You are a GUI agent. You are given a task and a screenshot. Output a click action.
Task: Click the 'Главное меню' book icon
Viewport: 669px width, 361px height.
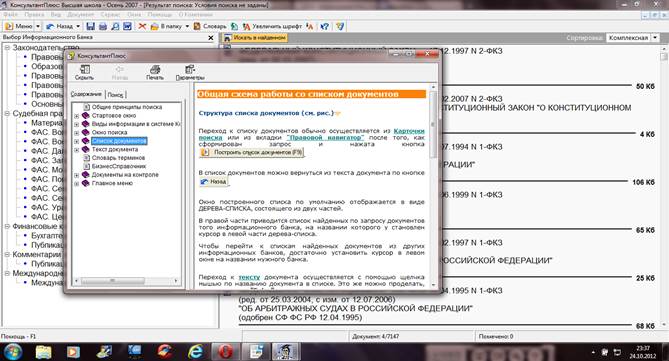85,183
